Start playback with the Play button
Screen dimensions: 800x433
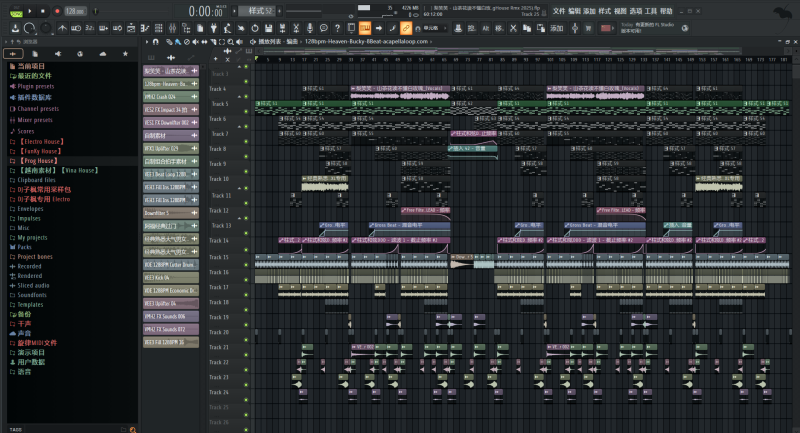pyautogui.click(x=30, y=11)
